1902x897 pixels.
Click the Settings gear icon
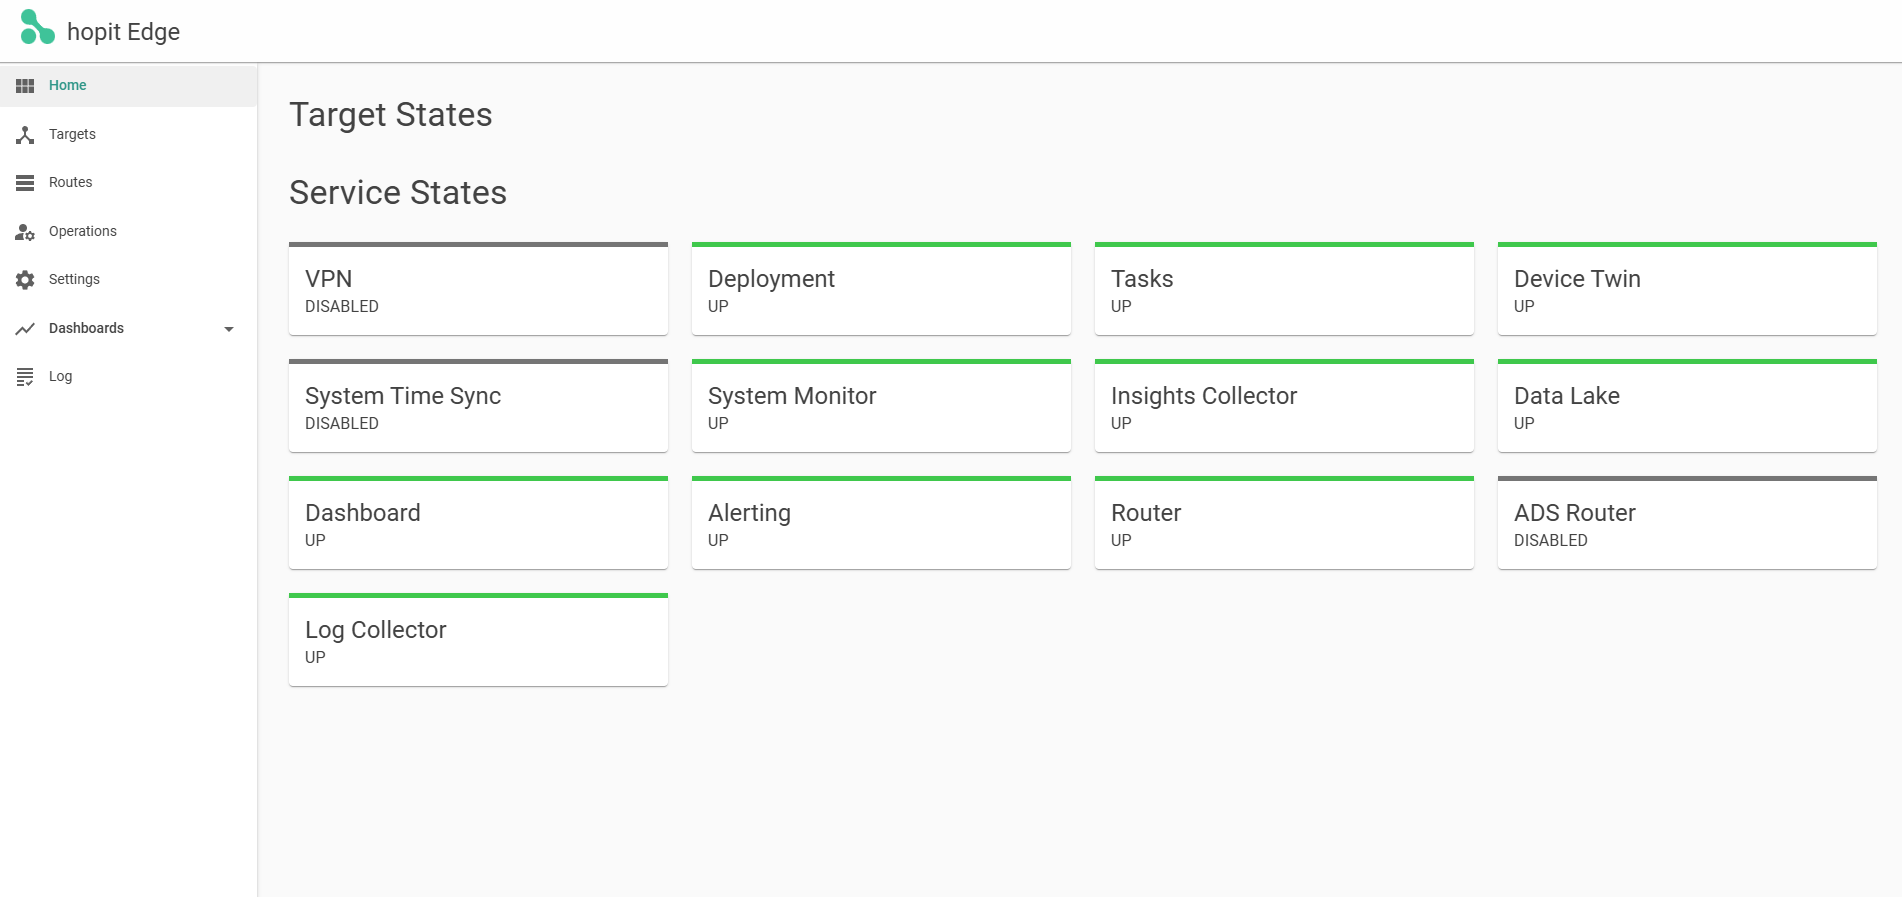pos(25,280)
